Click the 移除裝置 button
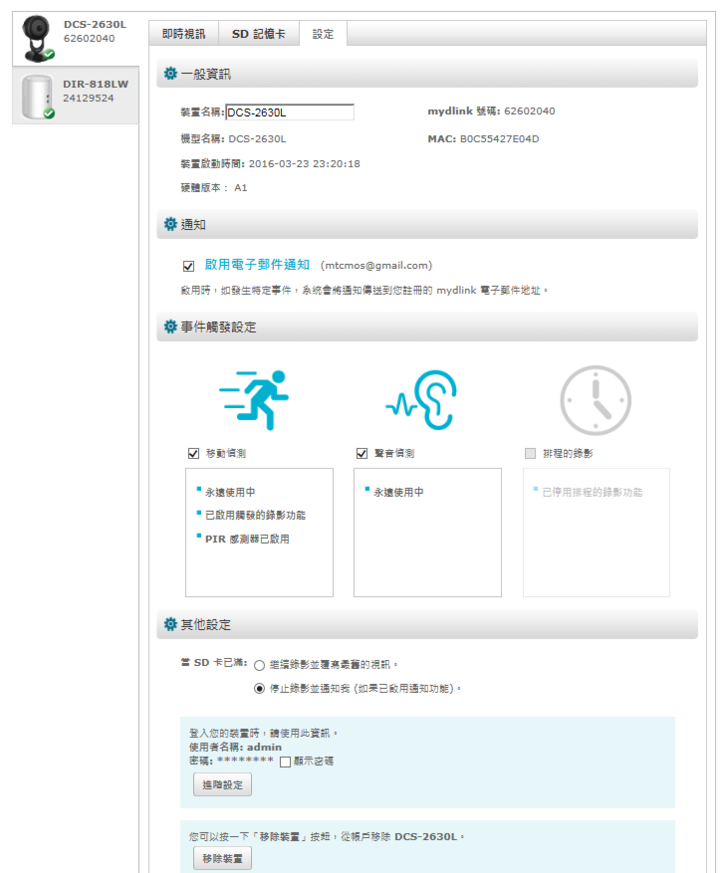The image size is (728, 873). (222, 859)
